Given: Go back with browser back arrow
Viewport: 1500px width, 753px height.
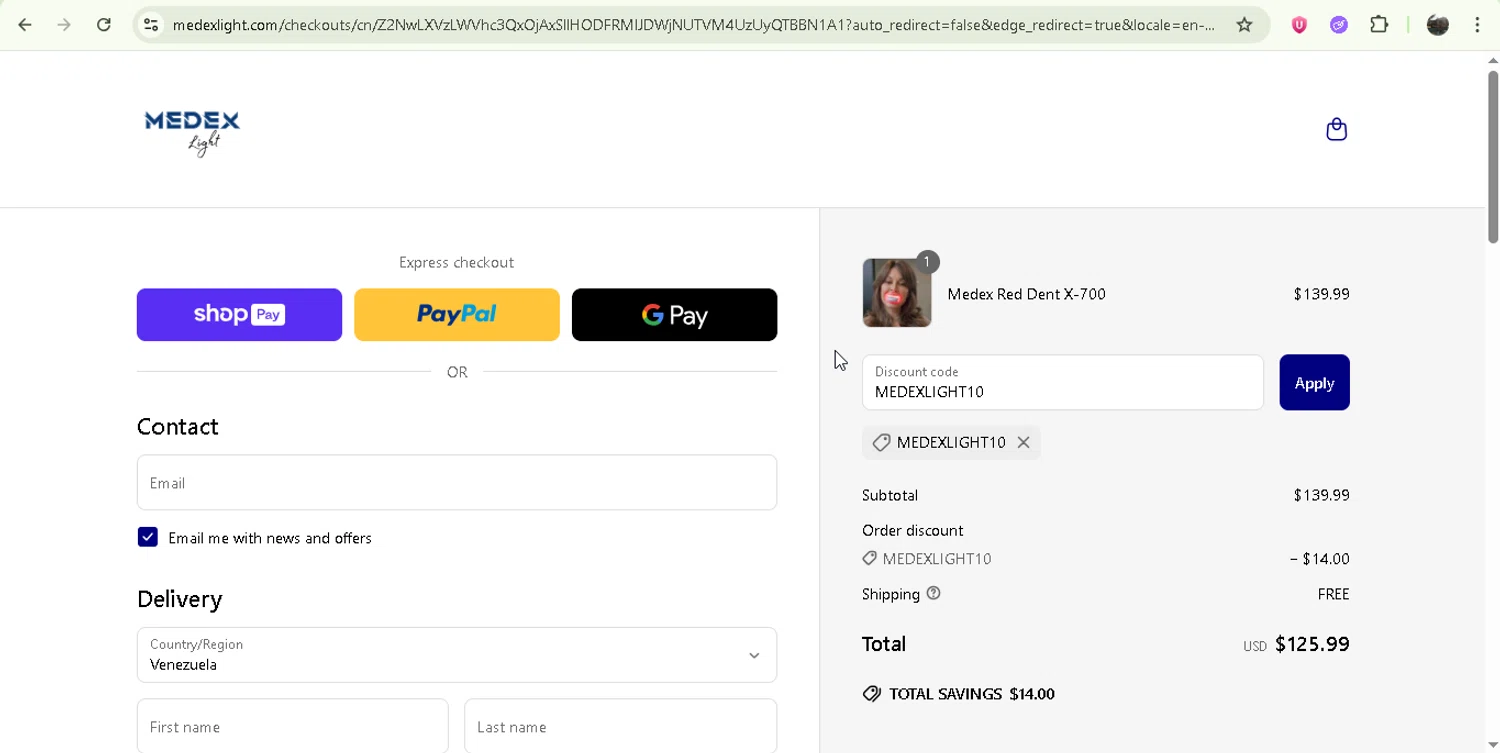Looking at the screenshot, I should 25,25.
